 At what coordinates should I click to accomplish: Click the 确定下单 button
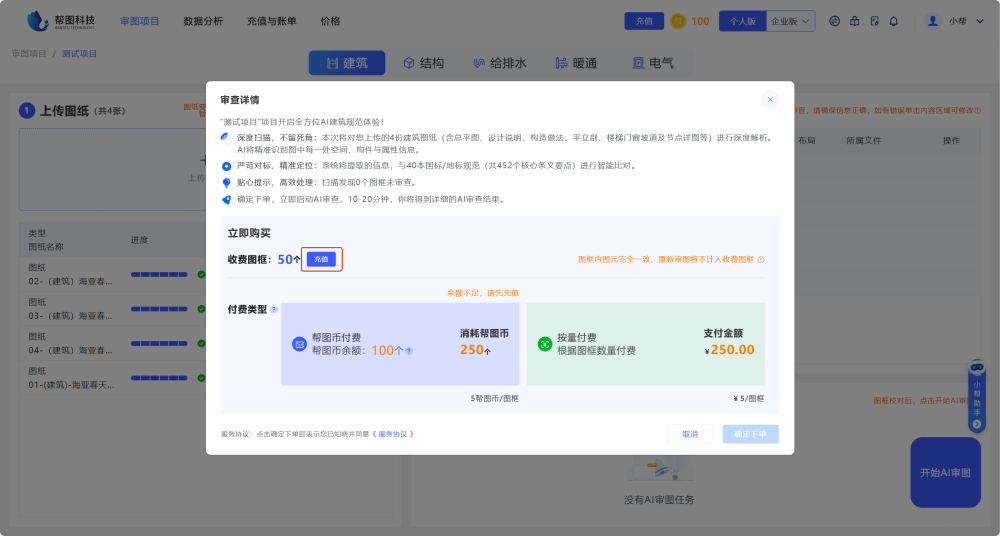point(750,434)
